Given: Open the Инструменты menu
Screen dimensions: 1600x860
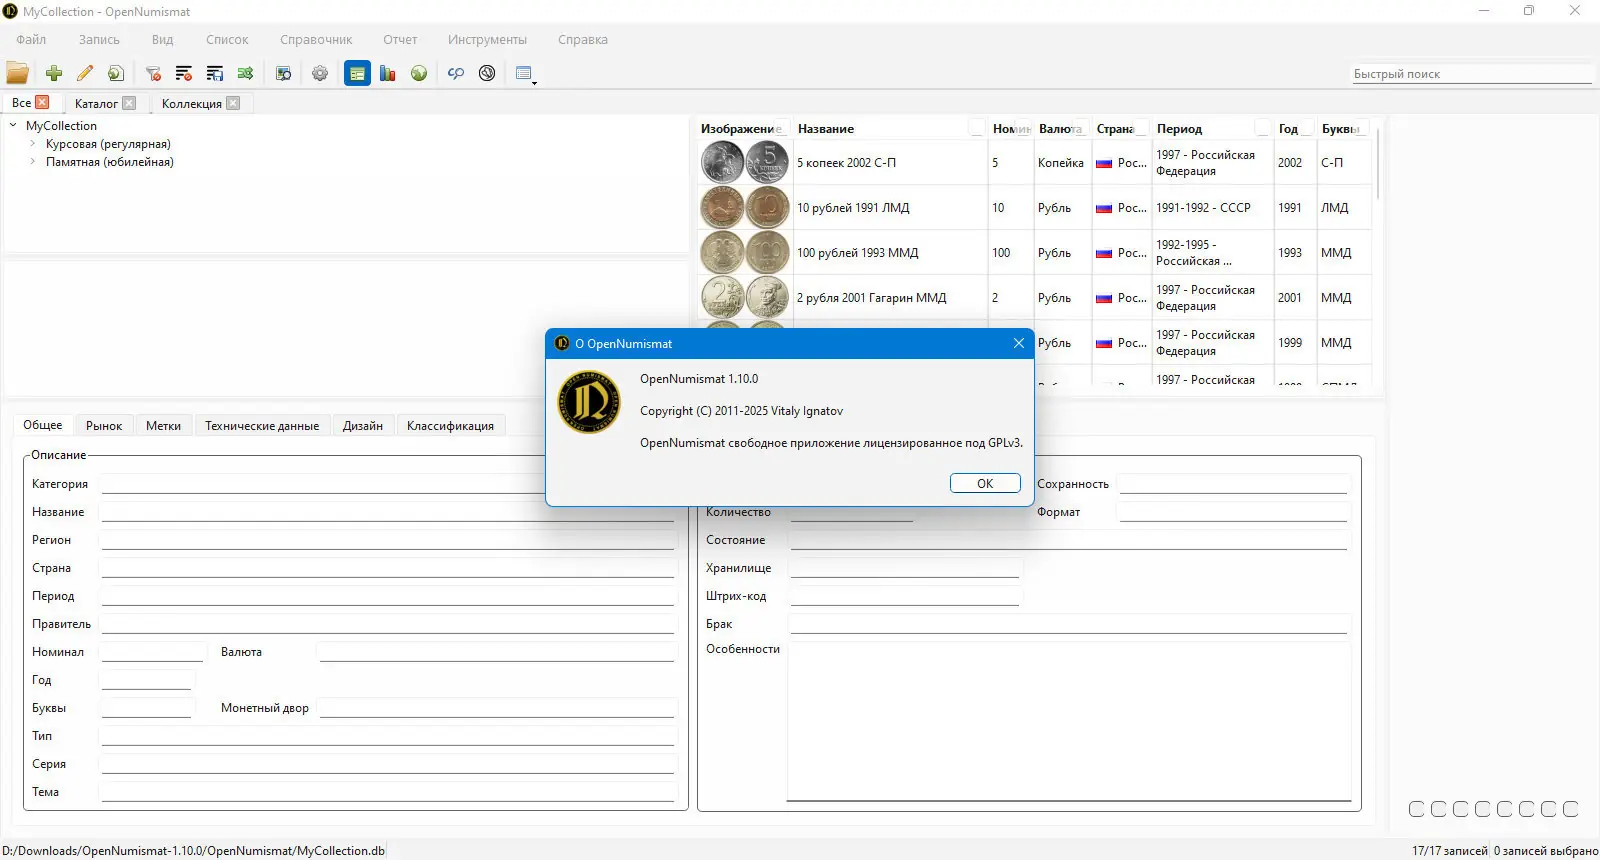Looking at the screenshot, I should pyautogui.click(x=487, y=40).
